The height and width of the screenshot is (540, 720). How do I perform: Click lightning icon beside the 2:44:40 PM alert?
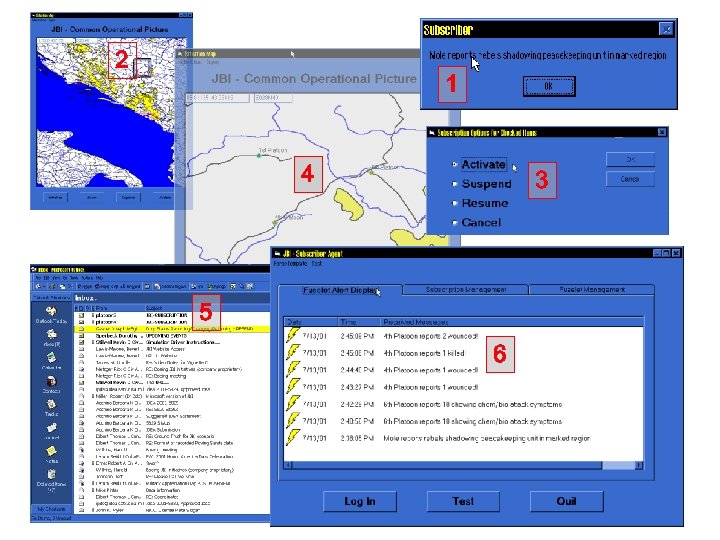(x=292, y=370)
